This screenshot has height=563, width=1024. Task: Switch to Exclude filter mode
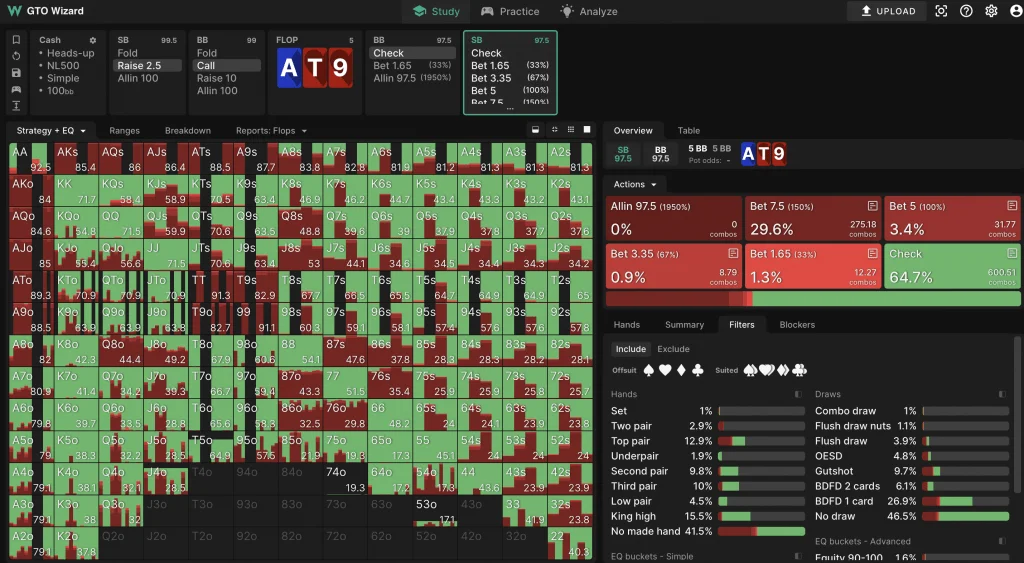(x=673, y=349)
